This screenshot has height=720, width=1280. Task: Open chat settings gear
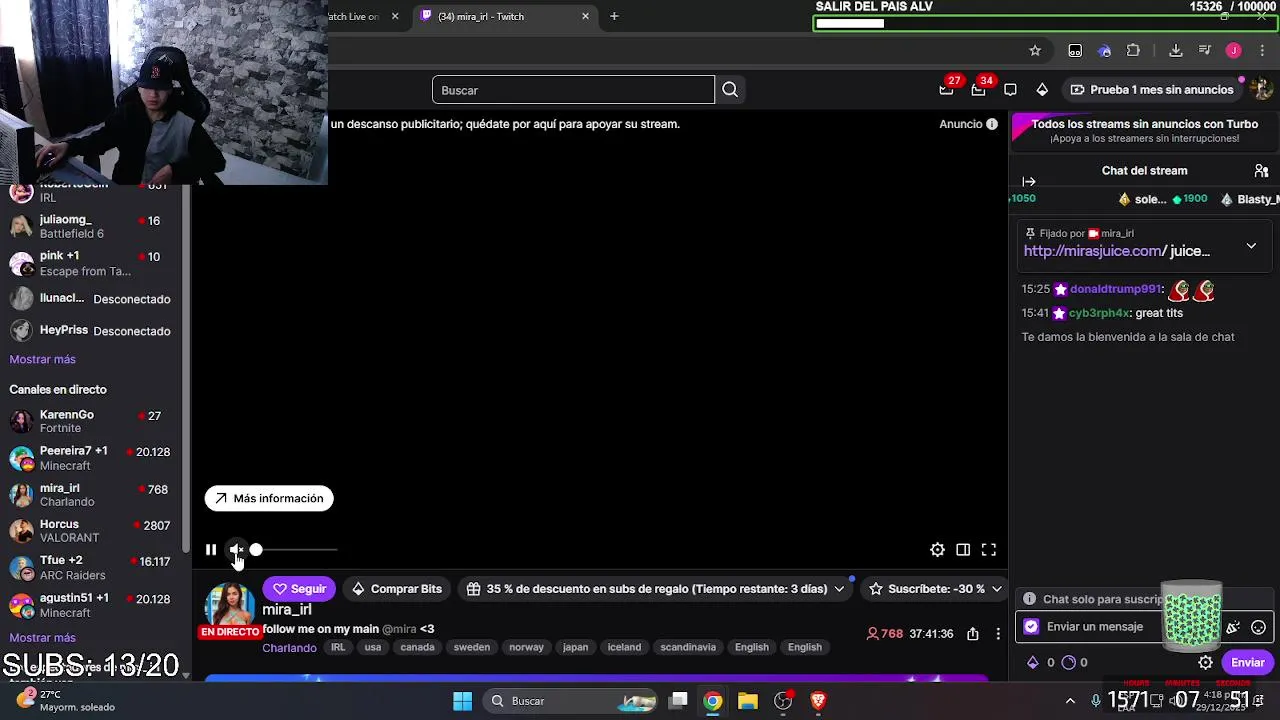tap(1206, 662)
